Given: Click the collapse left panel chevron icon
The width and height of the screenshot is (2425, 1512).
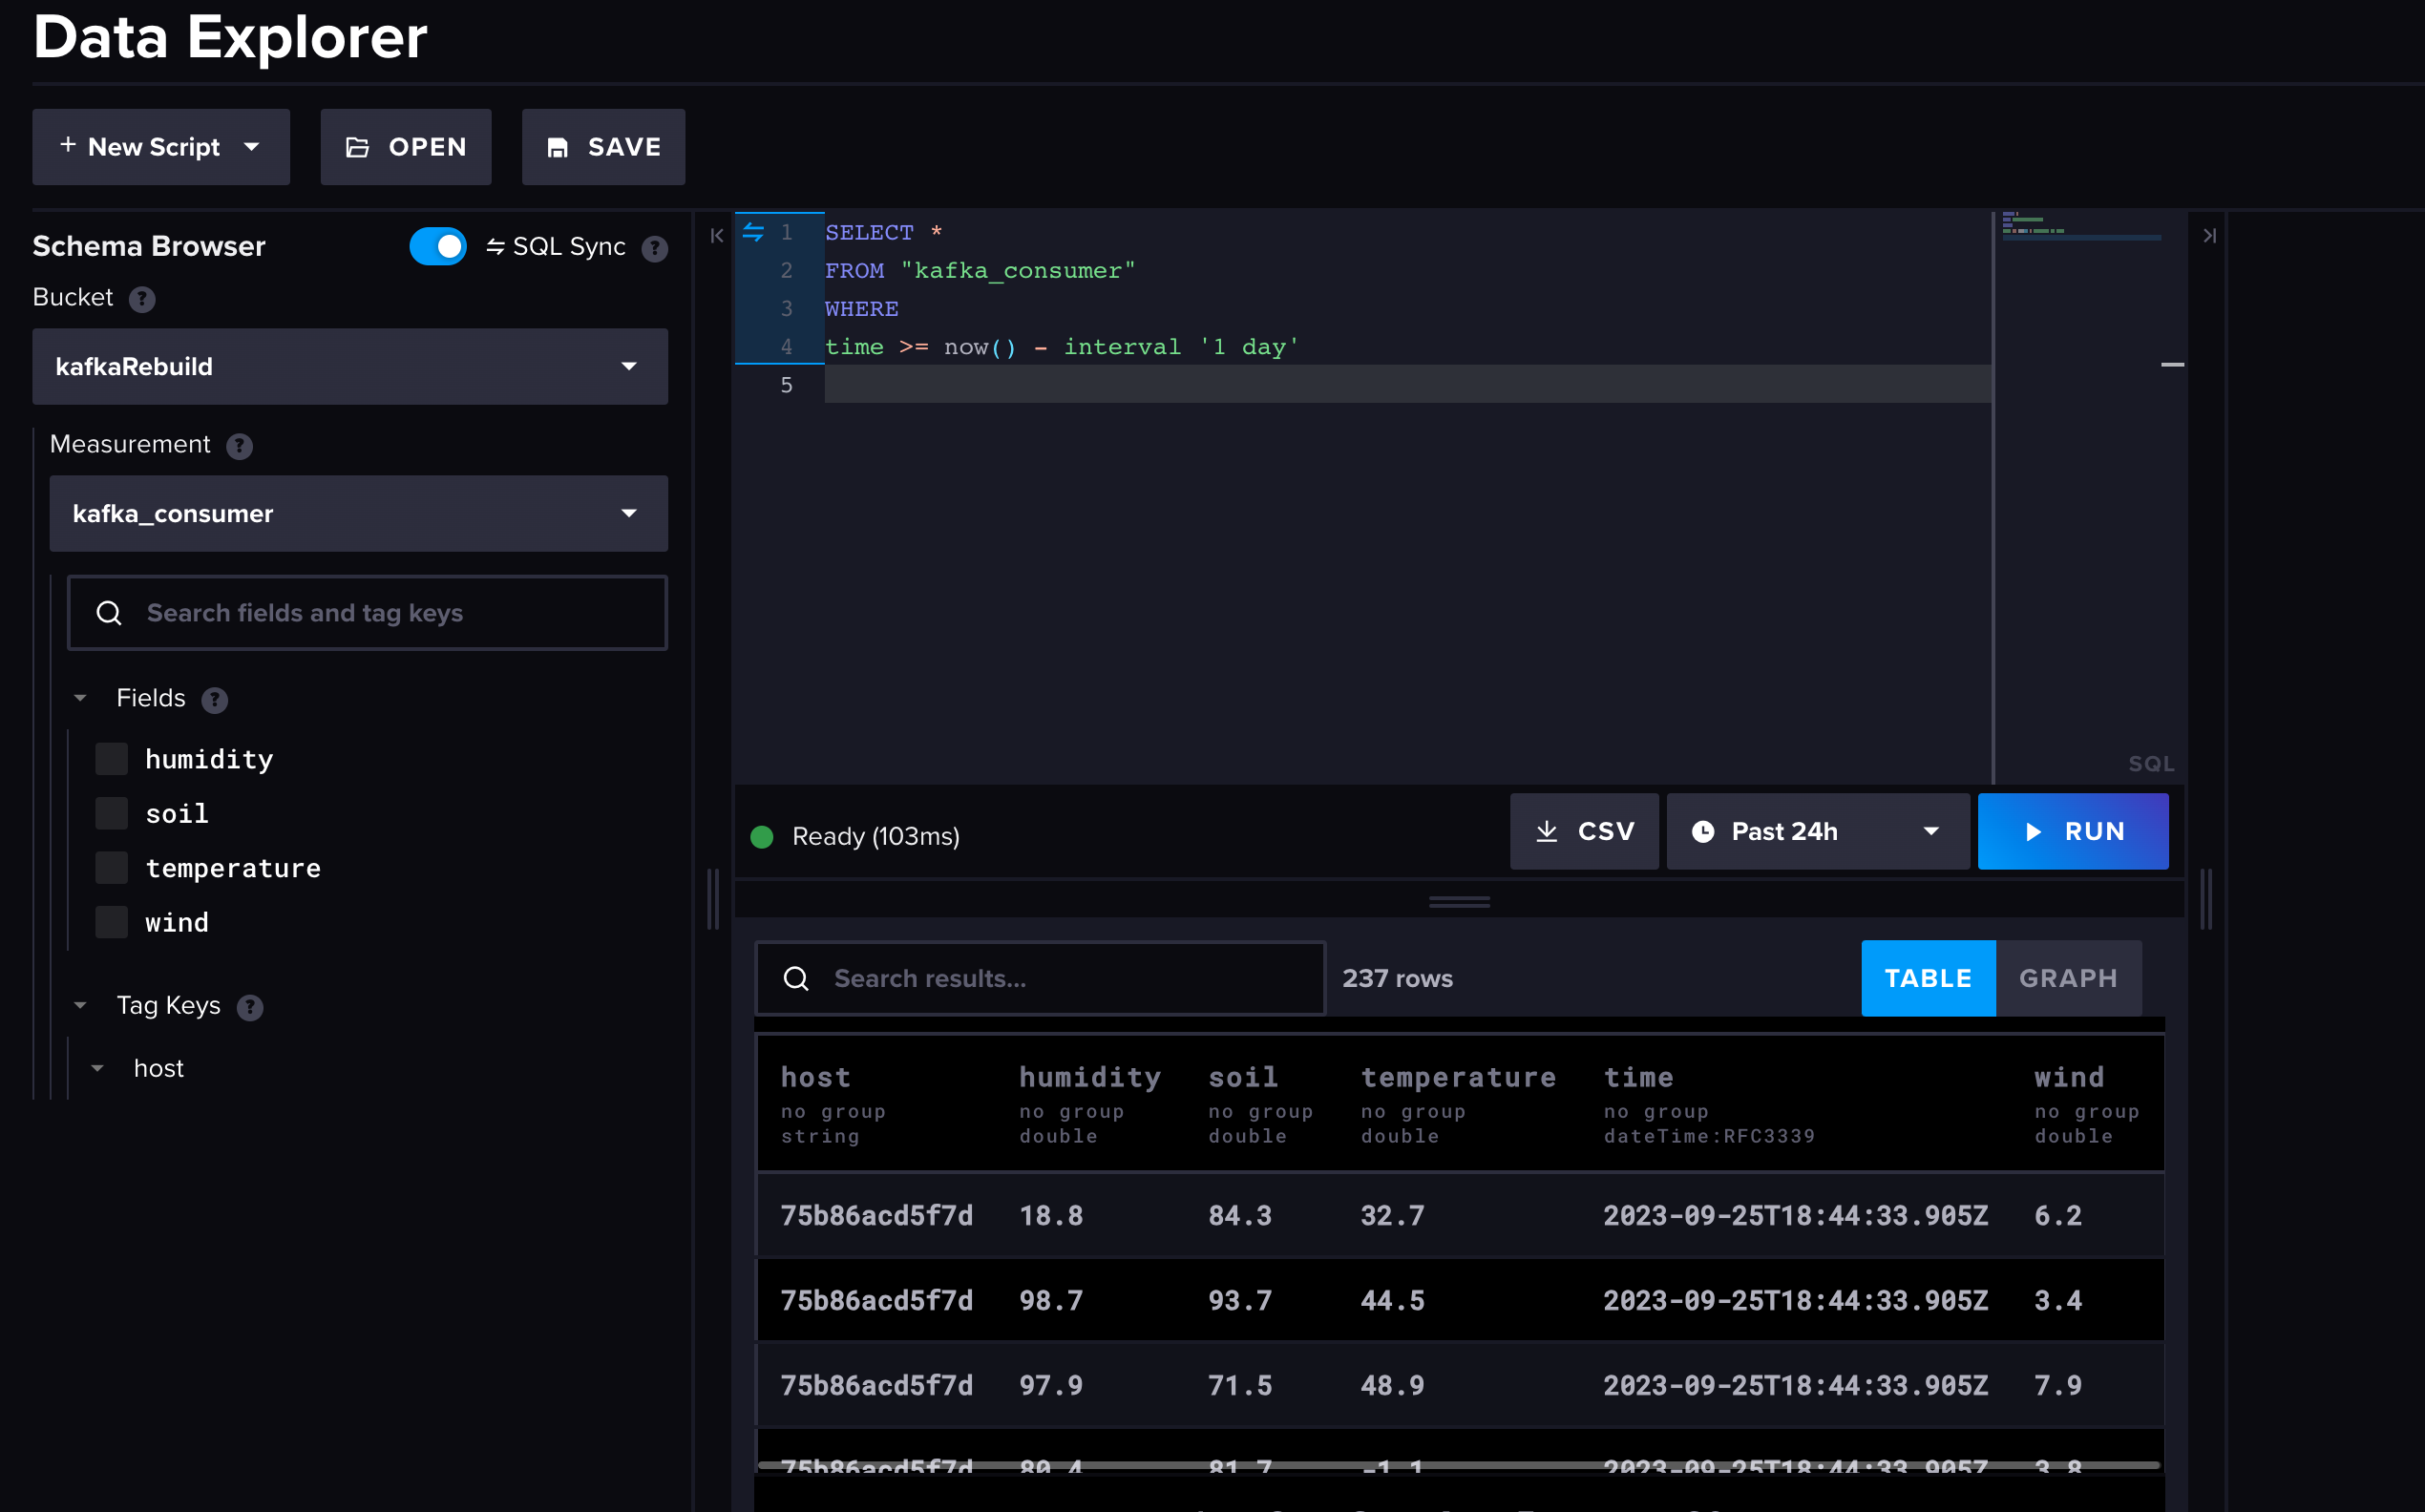Looking at the screenshot, I should [718, 235].
